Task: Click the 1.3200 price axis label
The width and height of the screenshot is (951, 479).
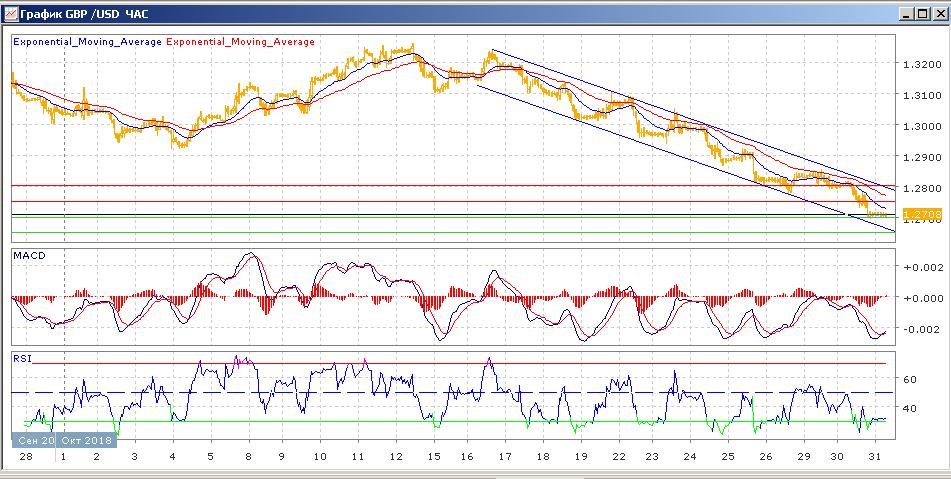Action: [919, 65]
